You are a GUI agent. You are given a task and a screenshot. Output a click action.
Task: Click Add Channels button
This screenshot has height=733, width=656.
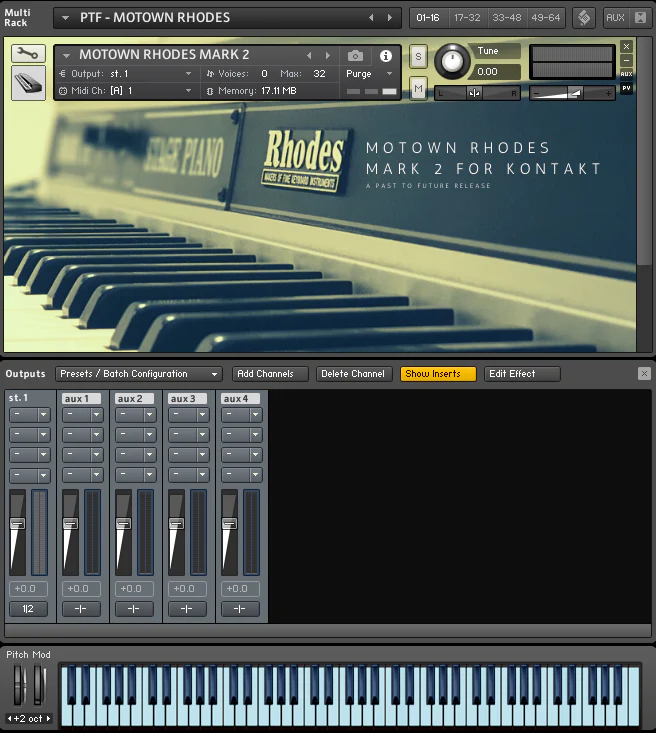(270, 374)
